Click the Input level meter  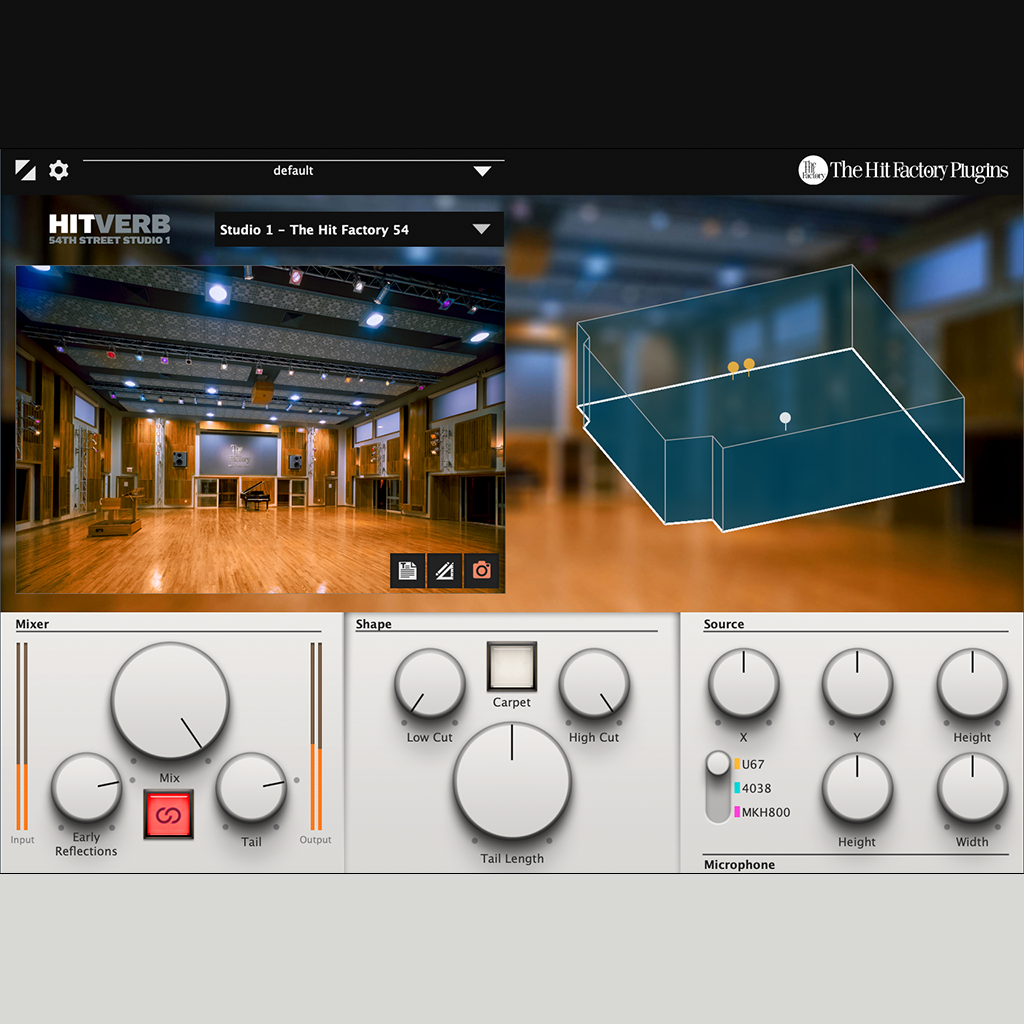pyautogui.click(x=22, y=736)
